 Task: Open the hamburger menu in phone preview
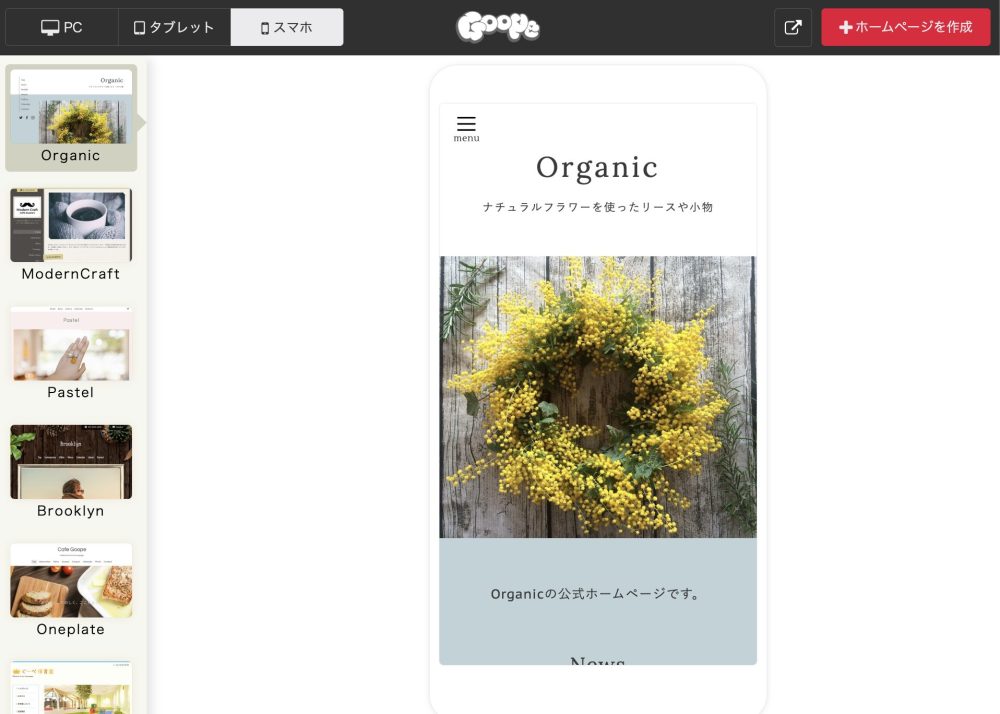466,127
